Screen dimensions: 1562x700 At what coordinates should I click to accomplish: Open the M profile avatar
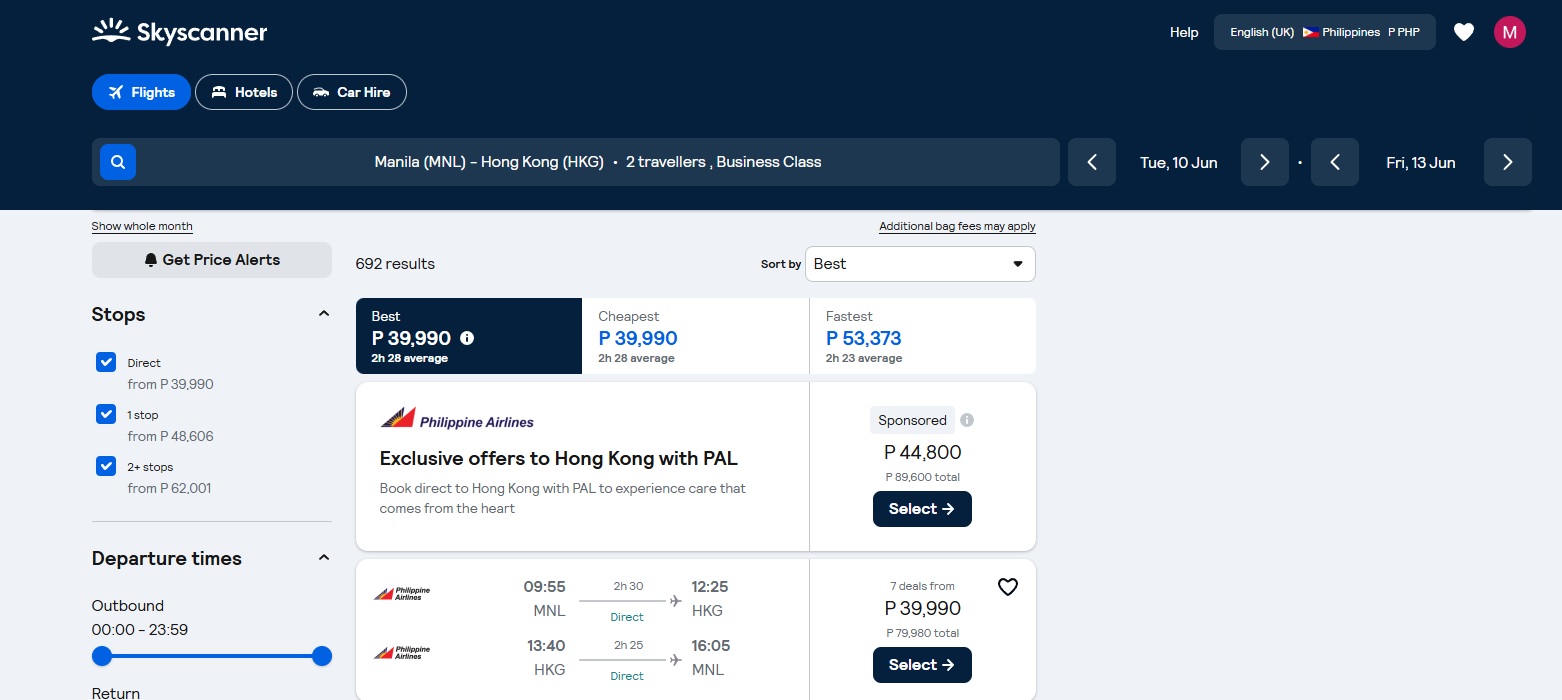pyautogui.click(x=1509, y=32)
